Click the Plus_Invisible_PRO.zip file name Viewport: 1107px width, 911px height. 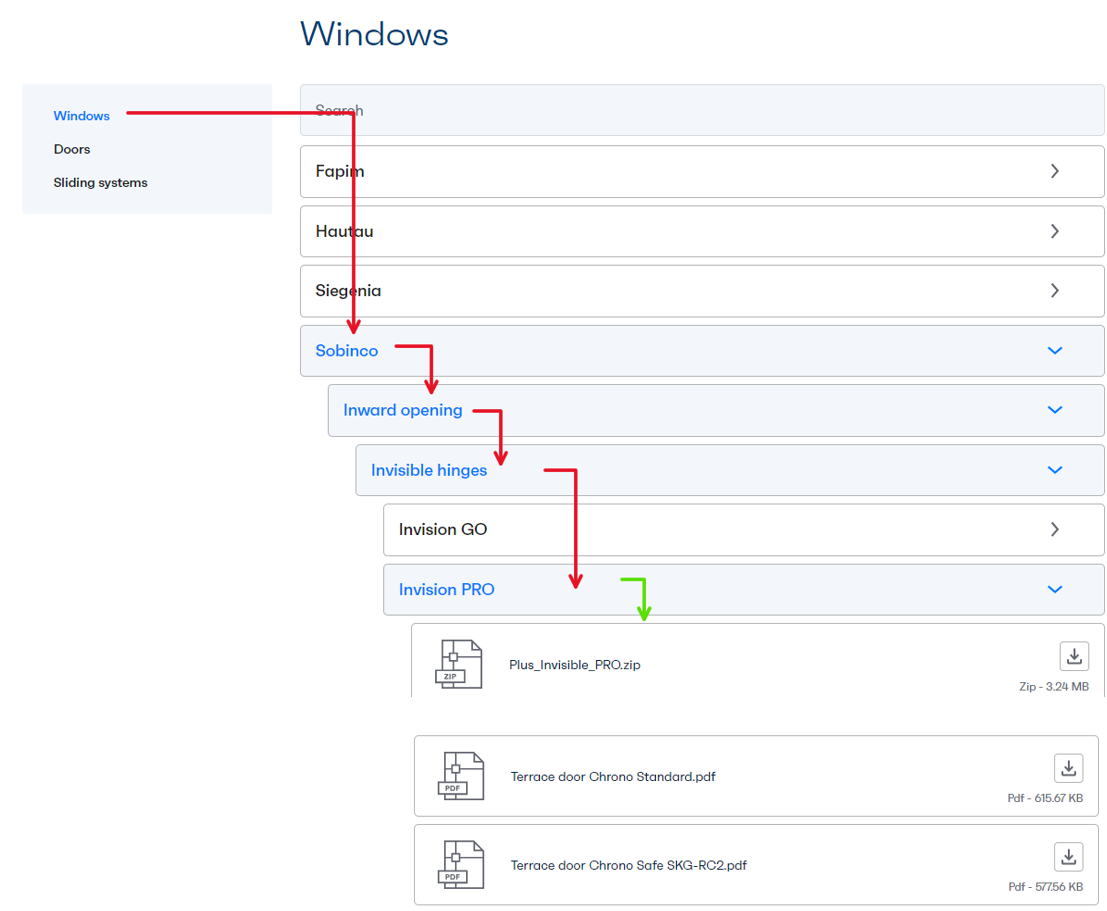point(575,665)
